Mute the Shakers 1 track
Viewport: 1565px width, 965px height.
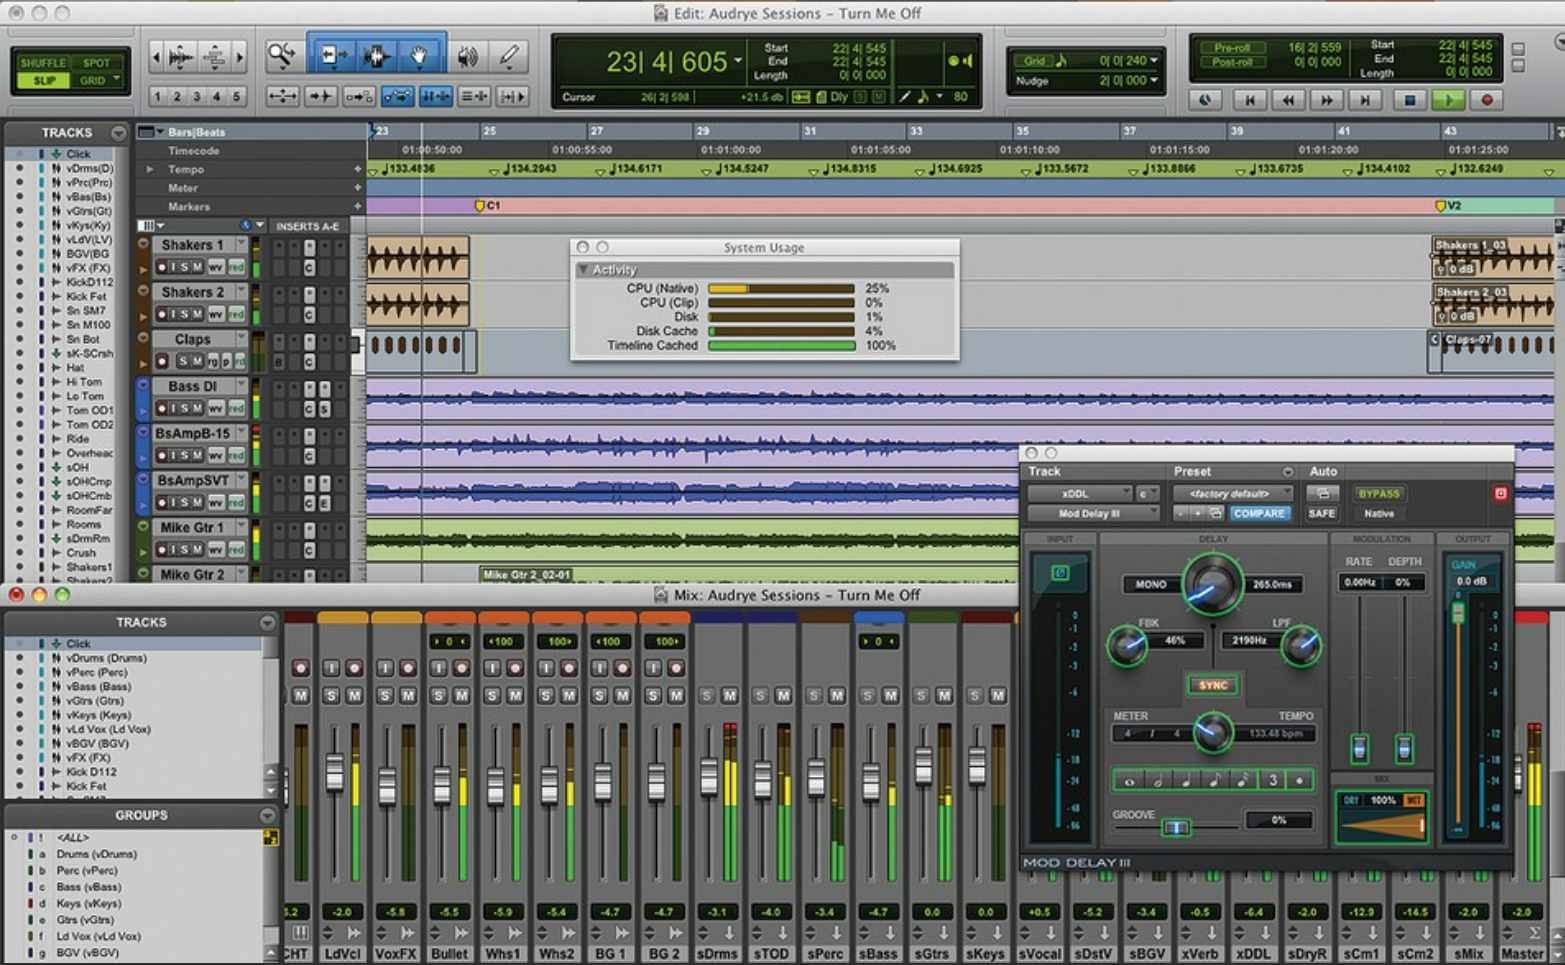198,267
